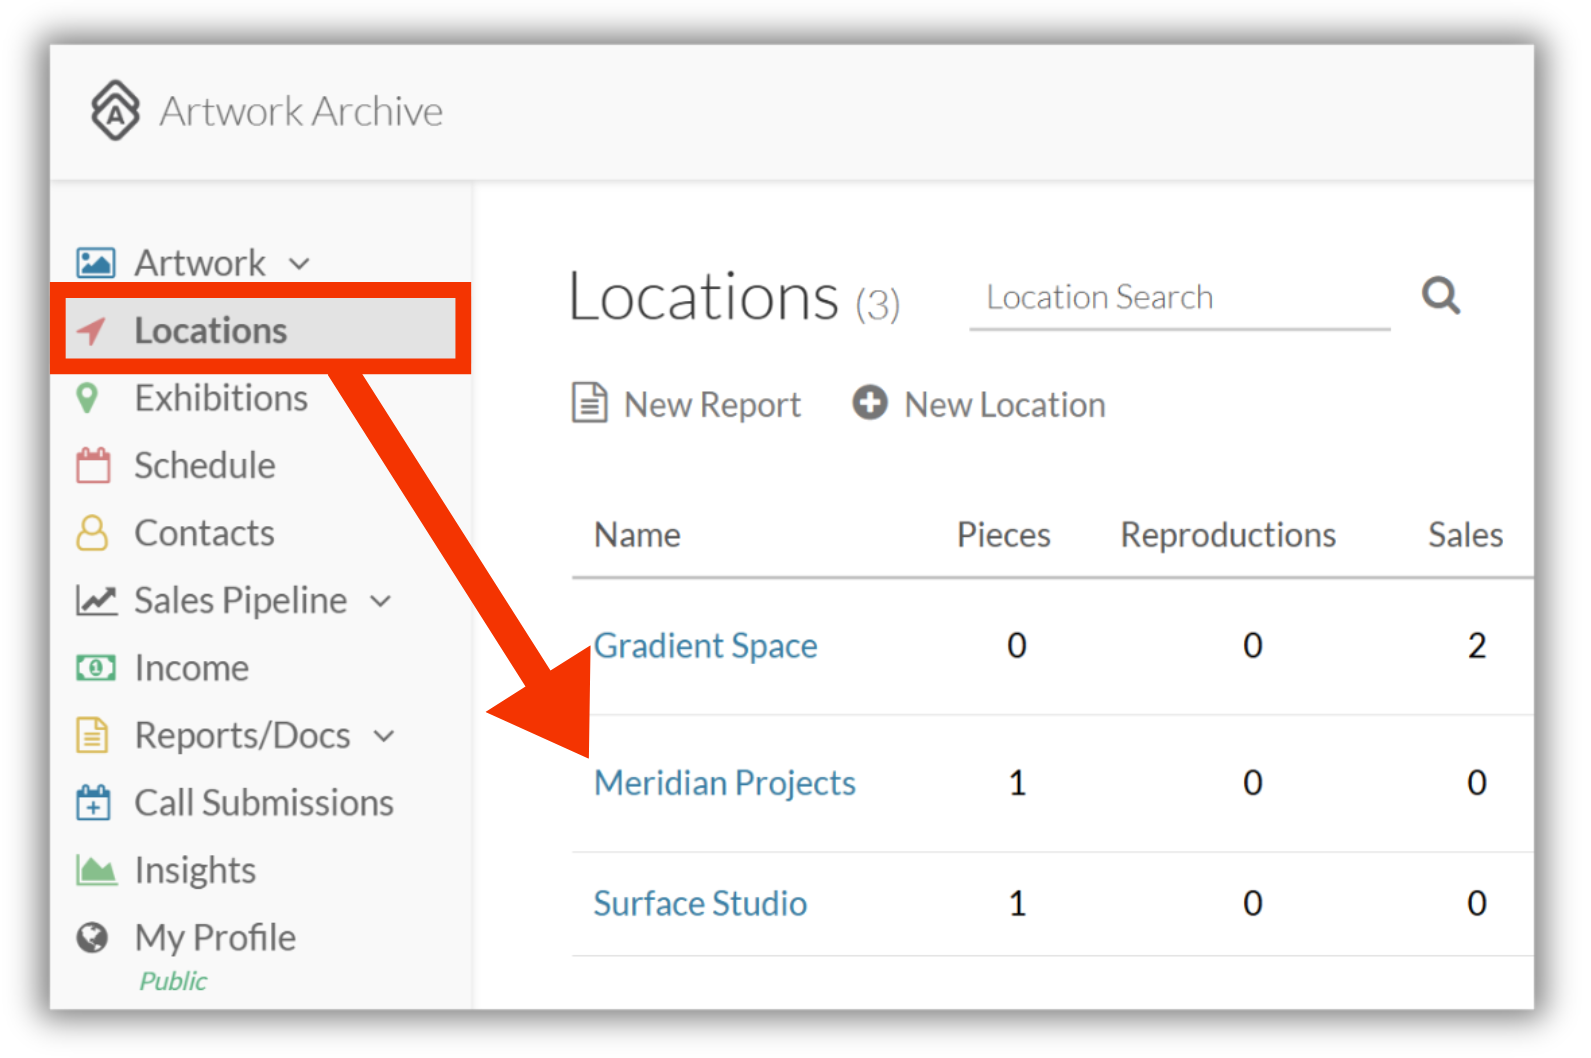The width and height of the screenshot is (1591, 1058).
Task: Click the Contacts person icon
Action: (x=92, y=533)
